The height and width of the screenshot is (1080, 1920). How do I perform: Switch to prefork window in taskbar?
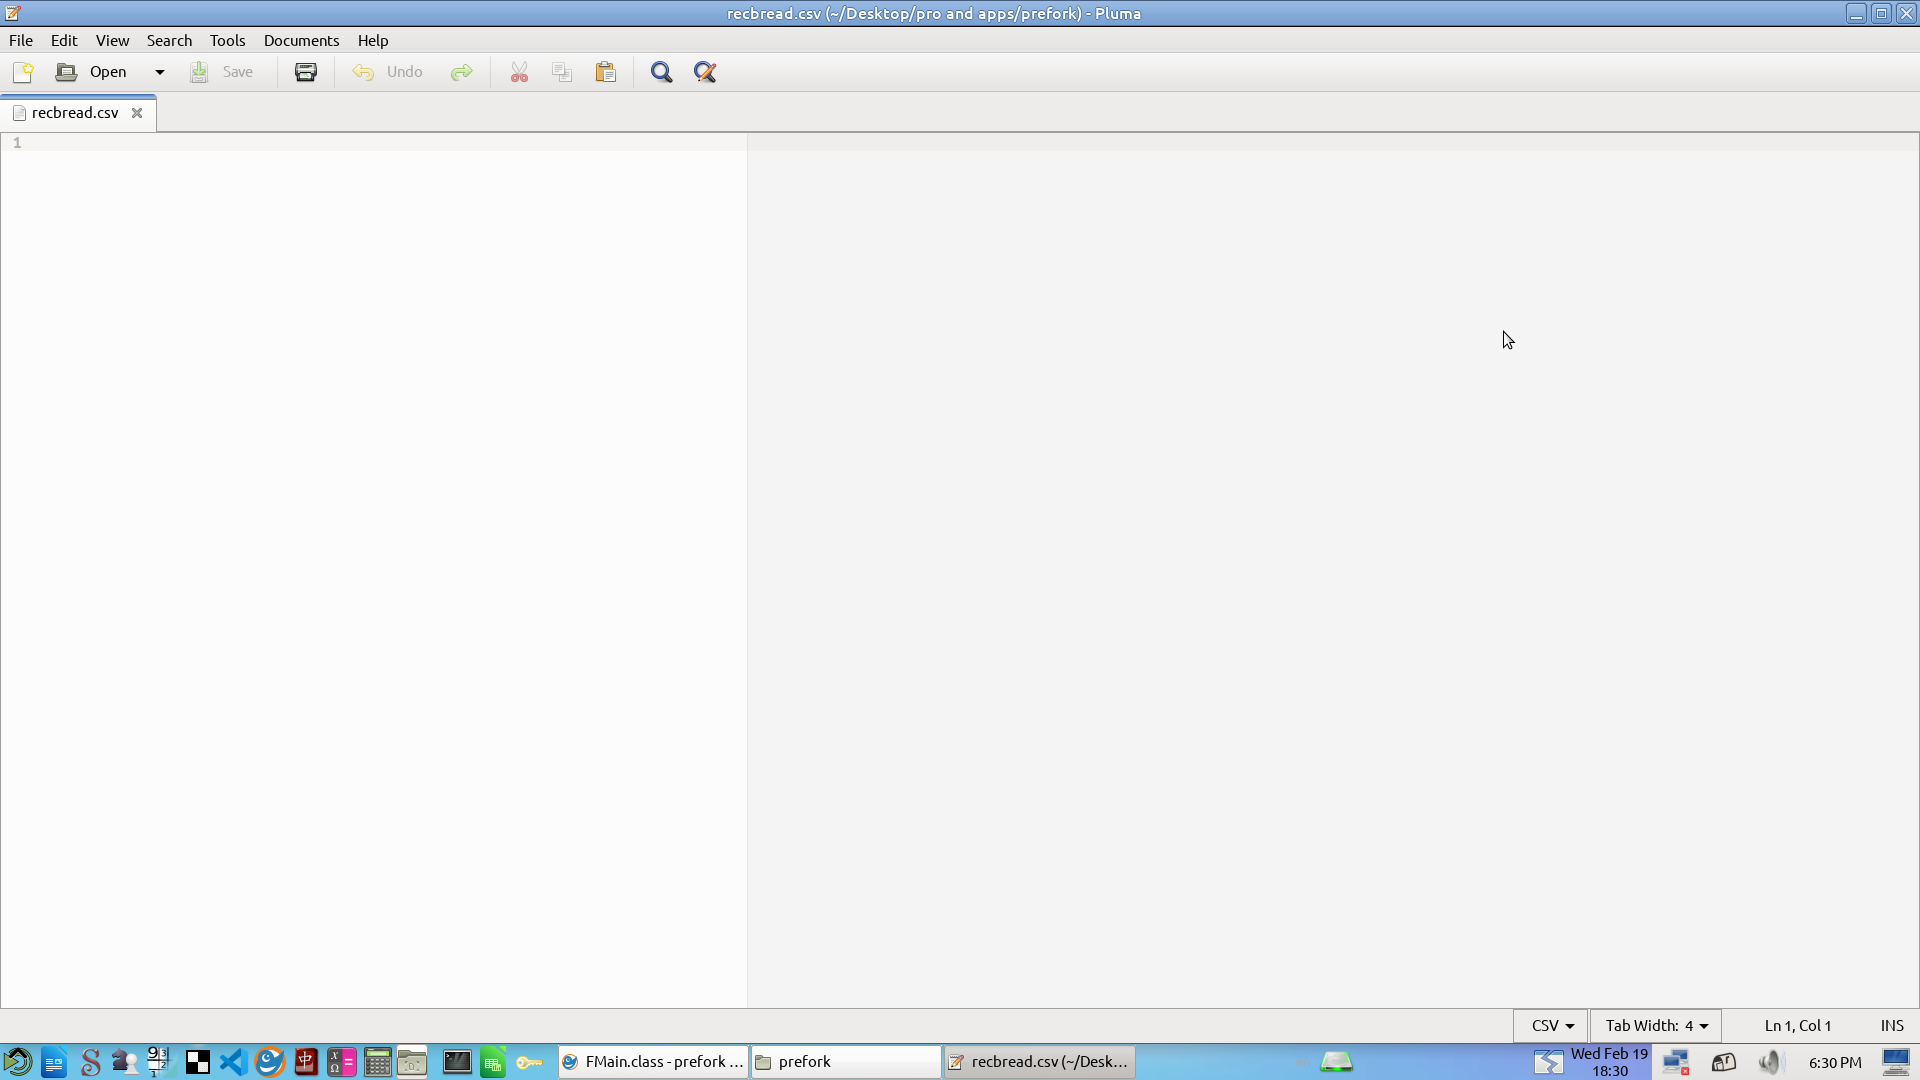tap(846, 1062)
